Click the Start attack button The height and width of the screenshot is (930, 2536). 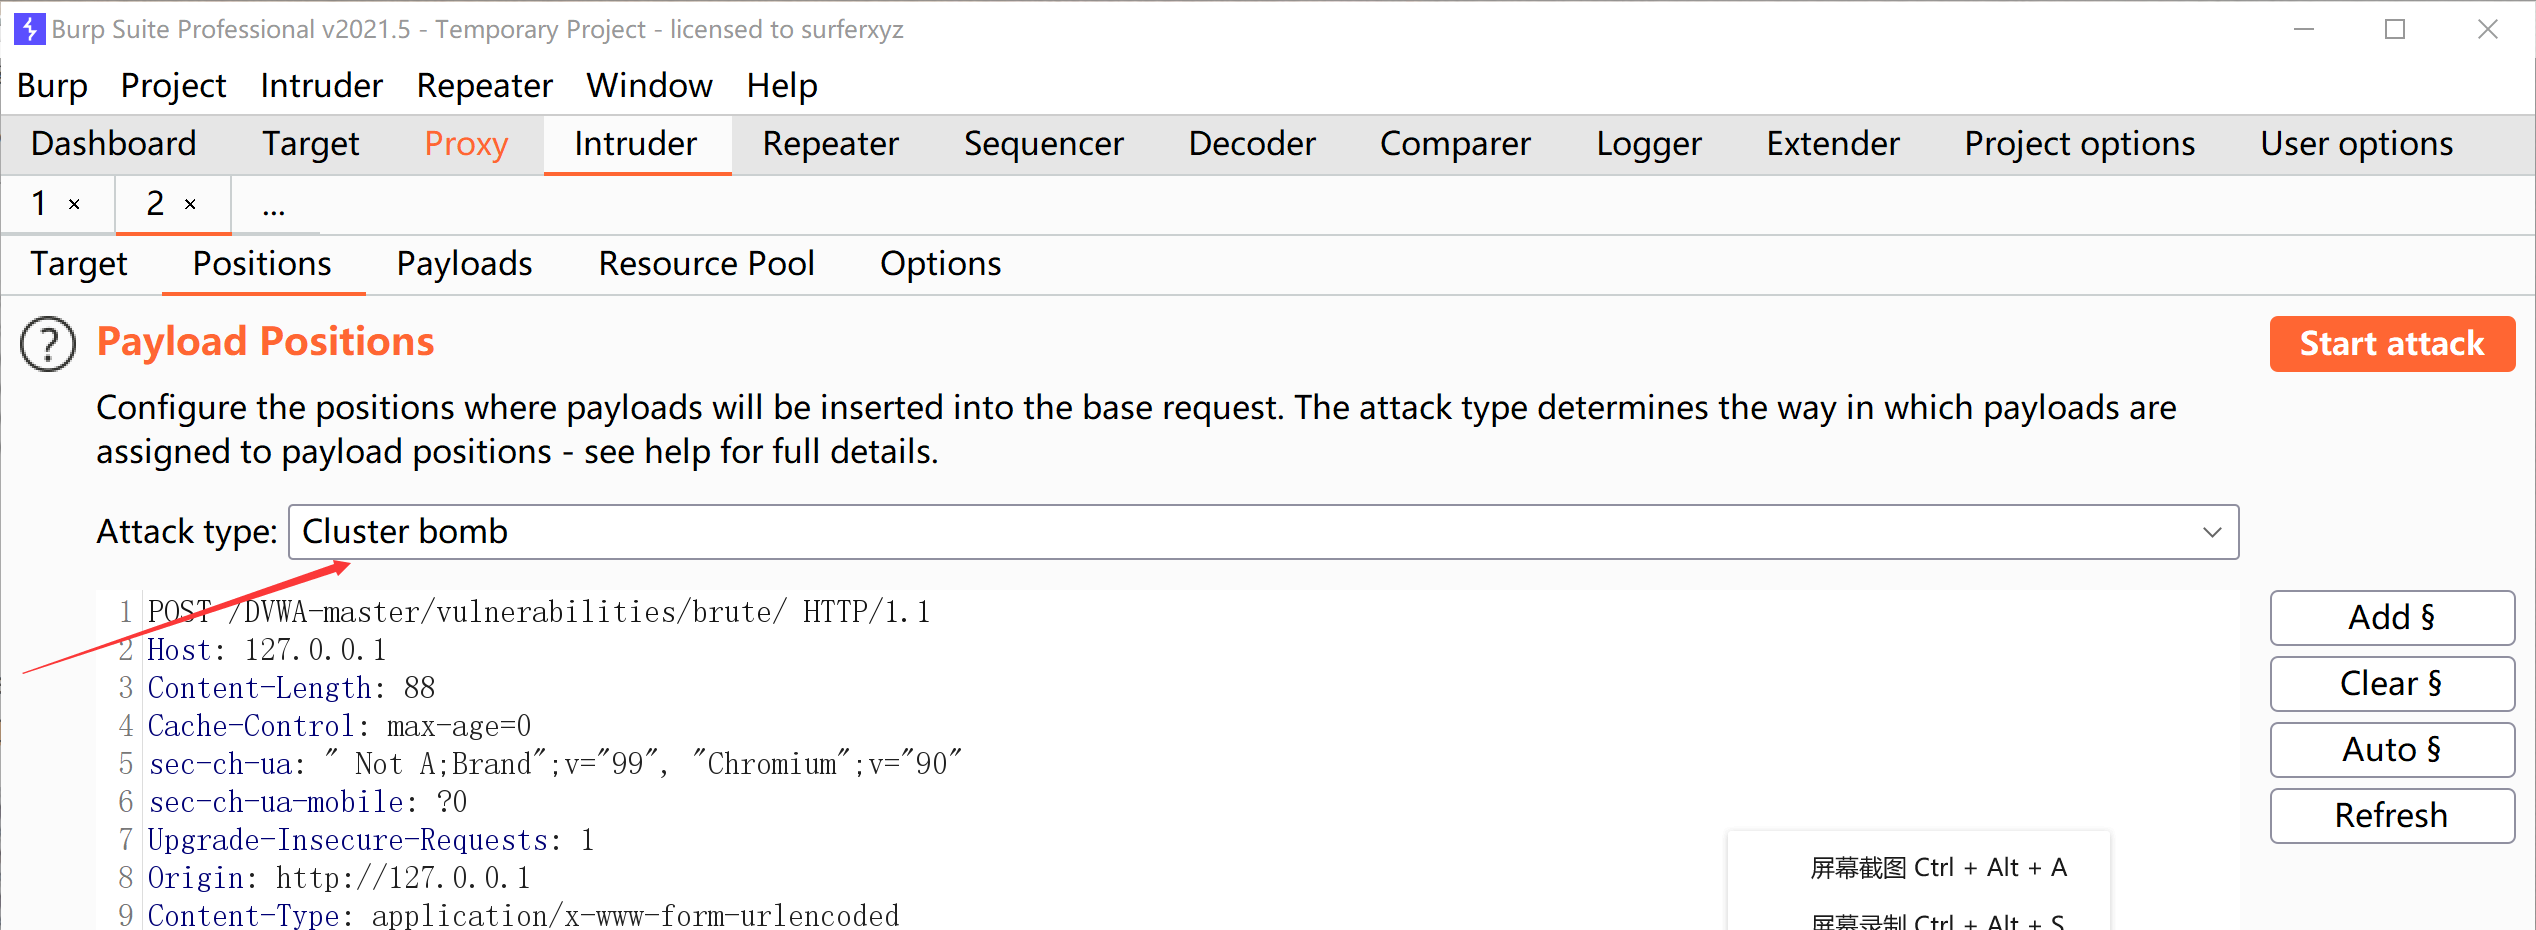click(x=2392, y=344)
